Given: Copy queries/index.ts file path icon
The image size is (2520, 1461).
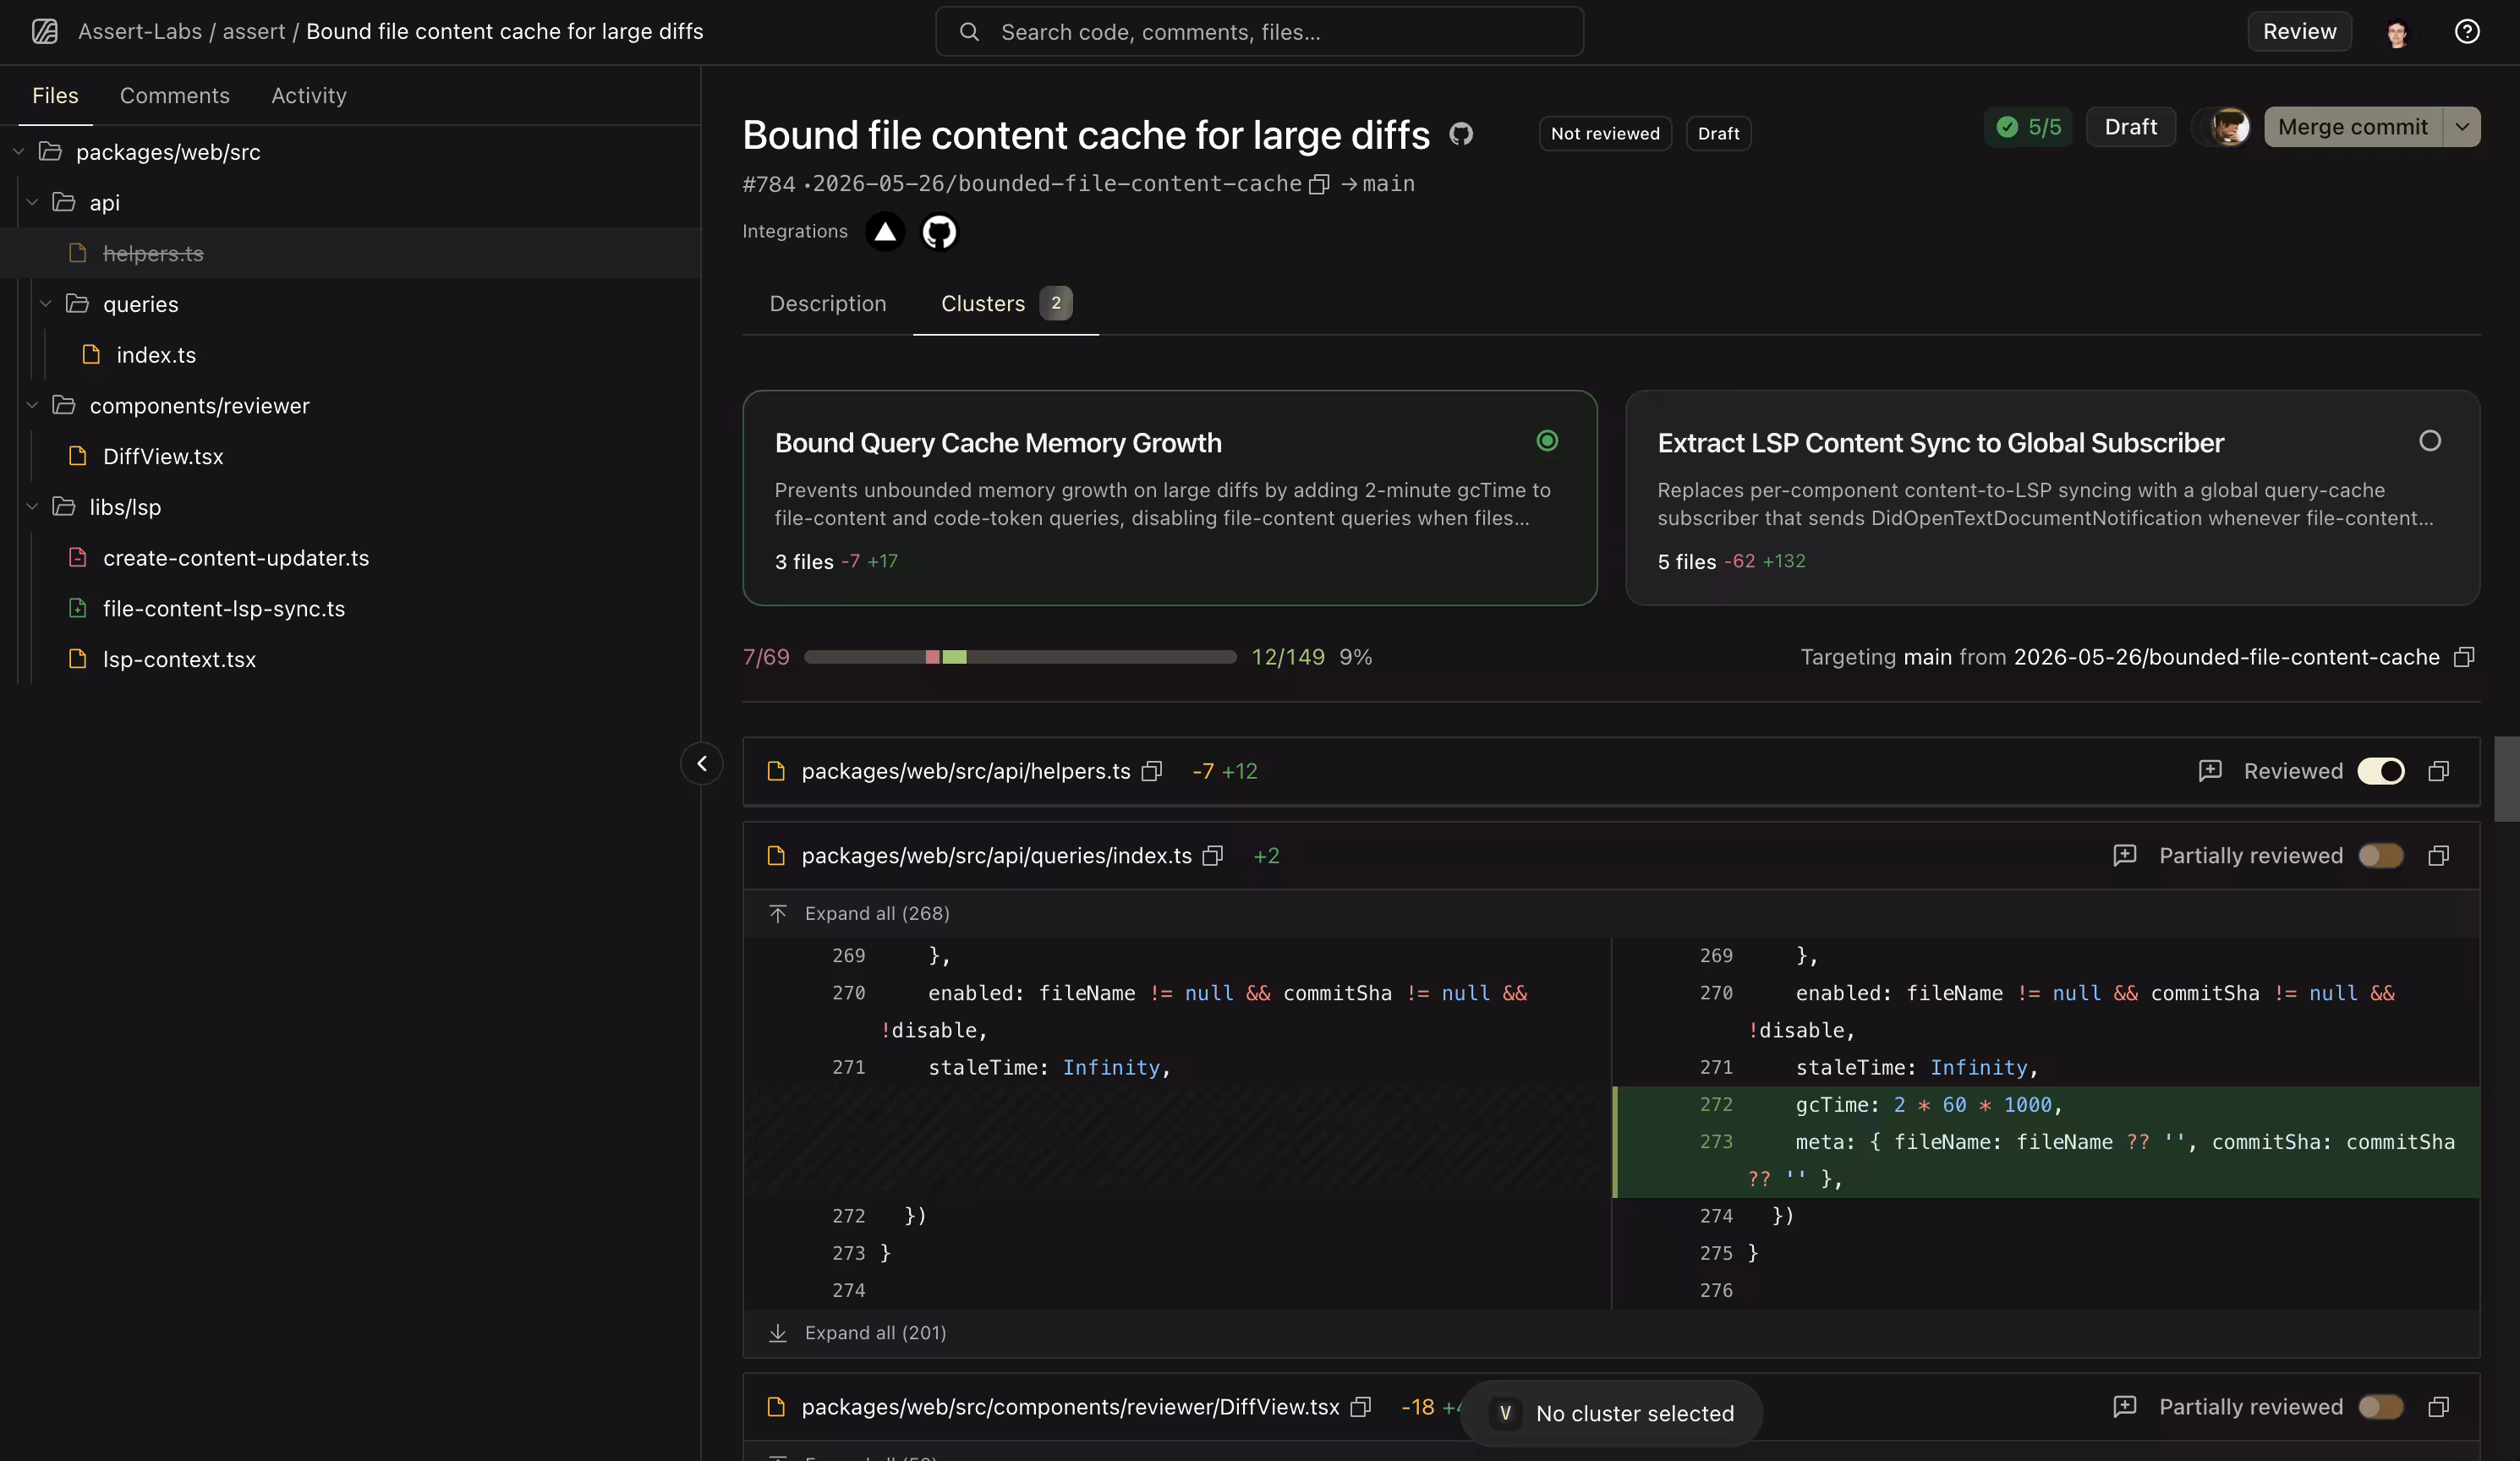Looking at the screenshot, I should coord(1213,856).
